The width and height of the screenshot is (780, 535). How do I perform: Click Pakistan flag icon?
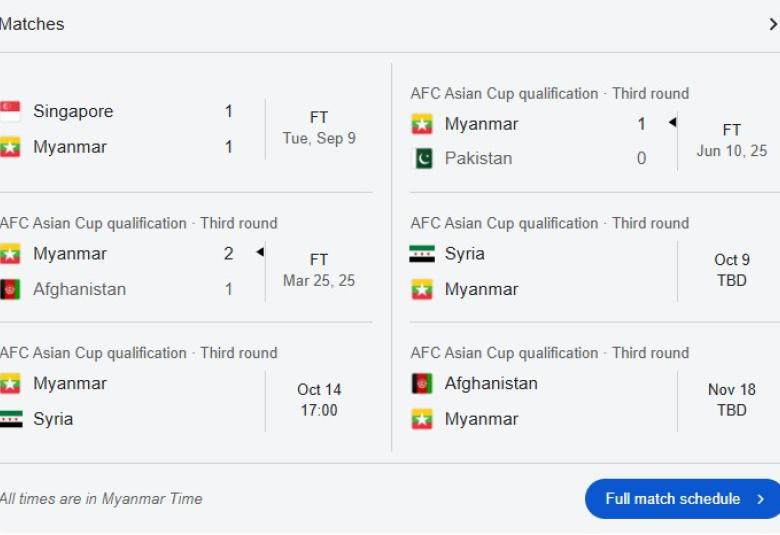pos(422,159)
